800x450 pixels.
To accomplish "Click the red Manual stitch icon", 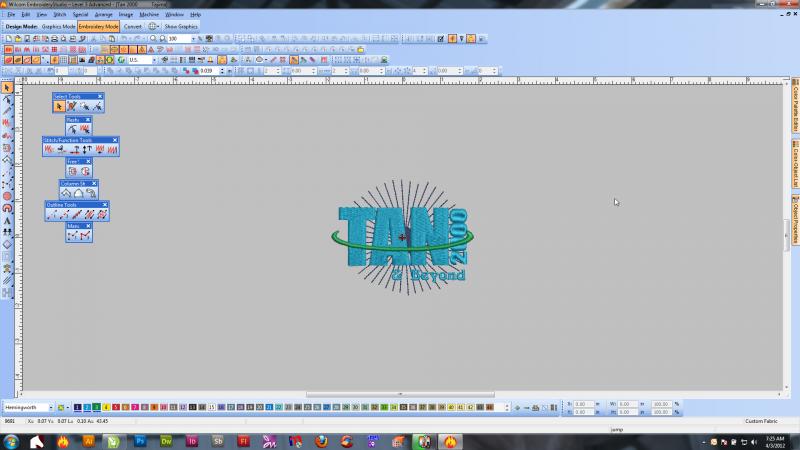I will (85, 235).
